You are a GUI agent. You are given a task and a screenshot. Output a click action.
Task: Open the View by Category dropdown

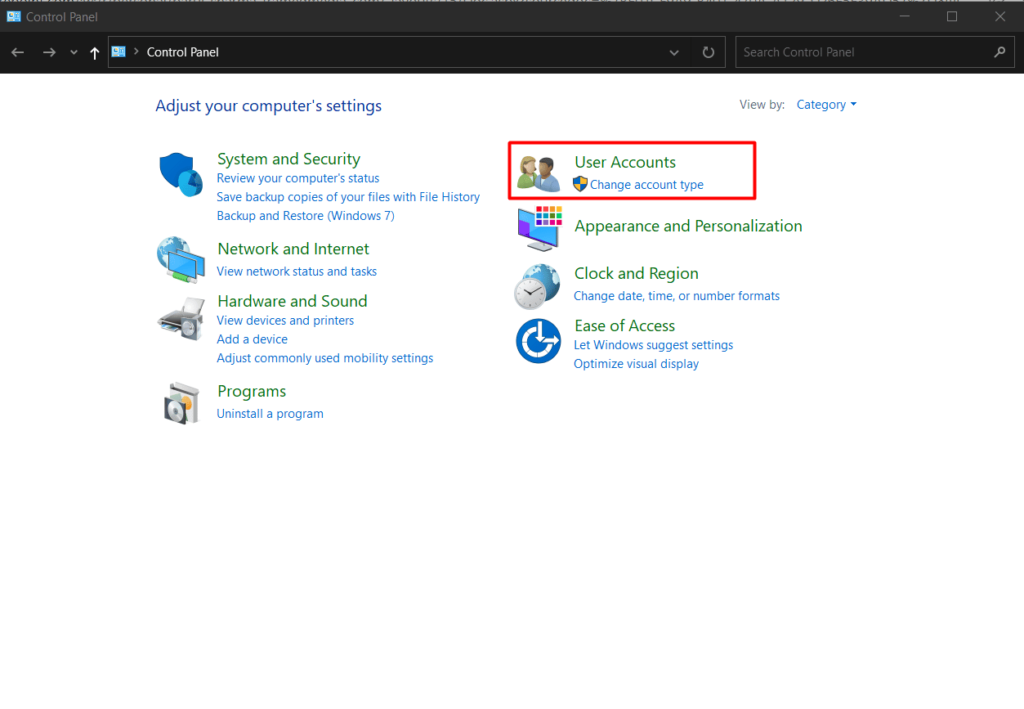tap(826, 104)
